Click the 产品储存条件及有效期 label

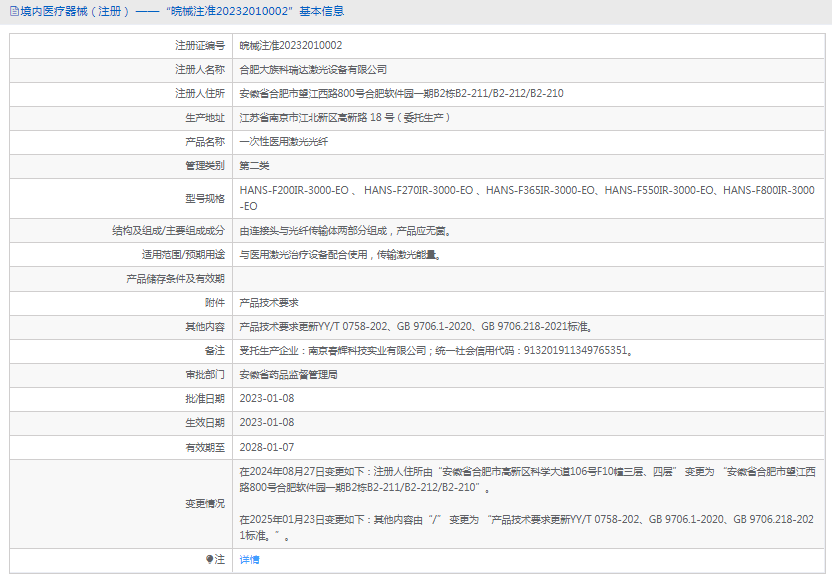(x=176, y=278)
